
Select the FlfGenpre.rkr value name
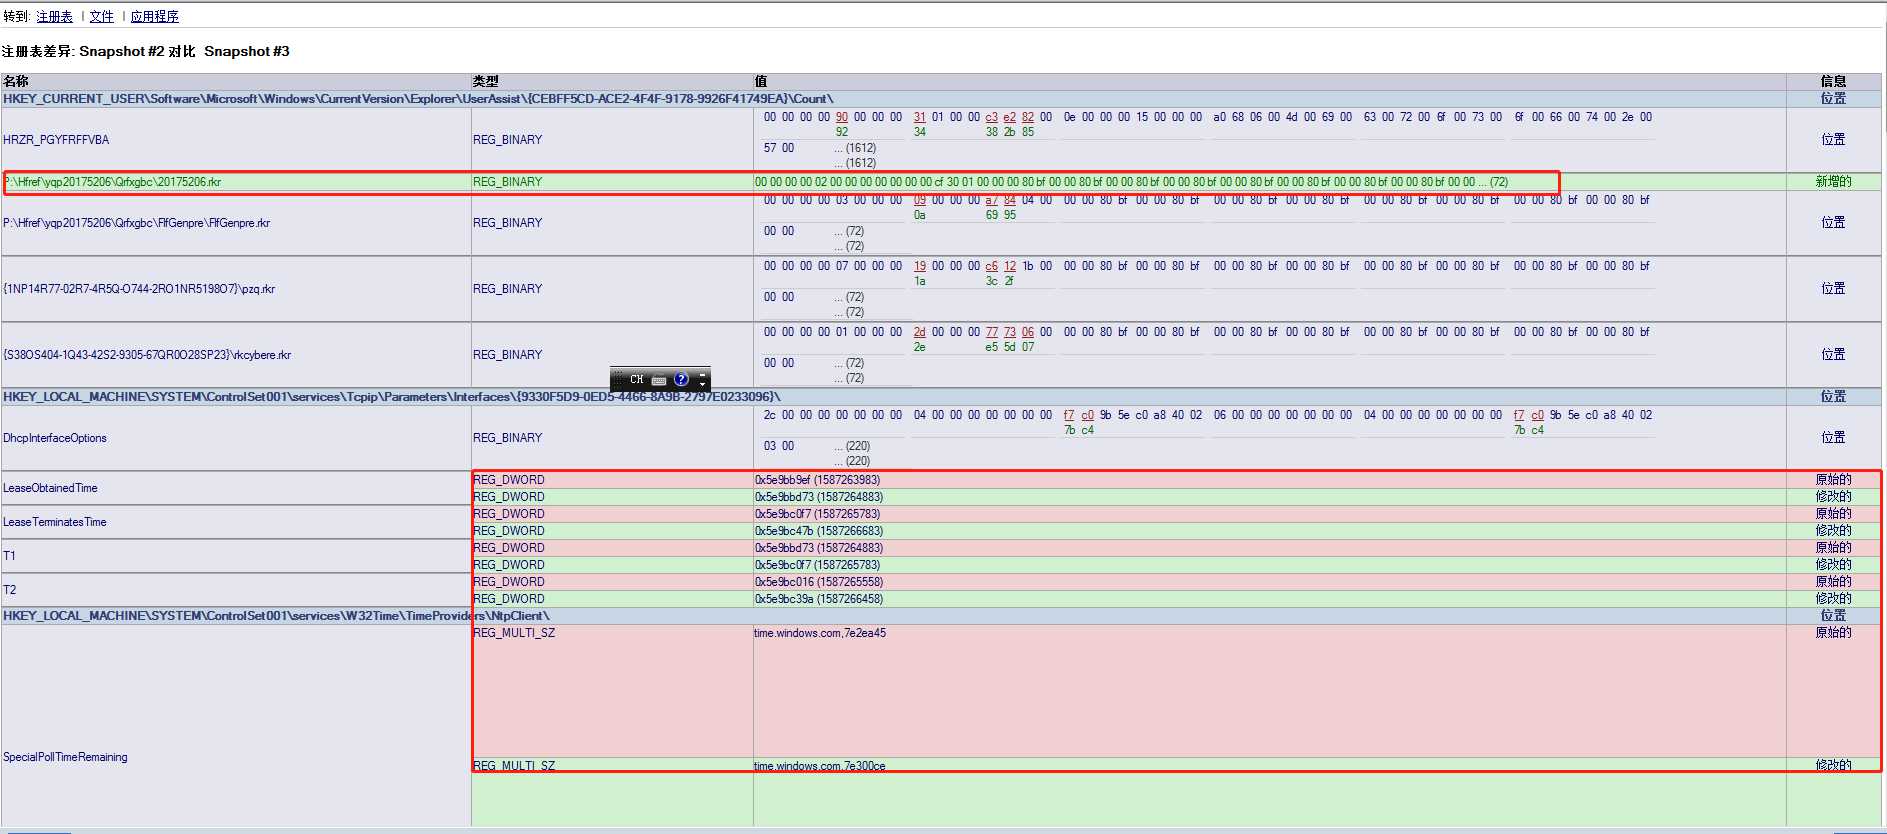[136, 223]
